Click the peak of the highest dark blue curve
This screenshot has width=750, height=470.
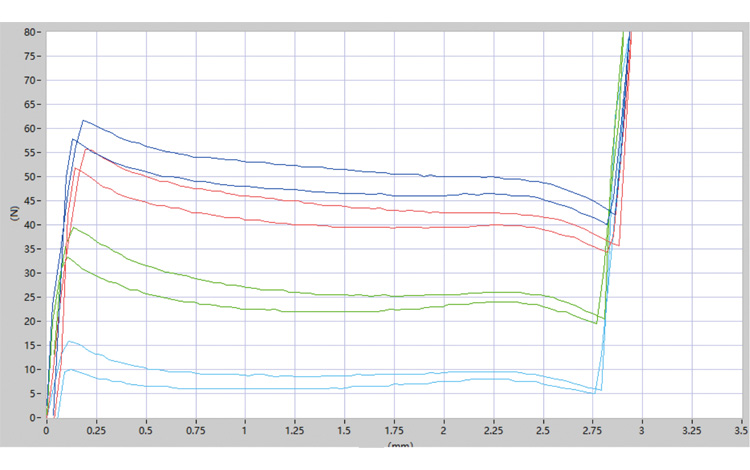pos(83,121)
